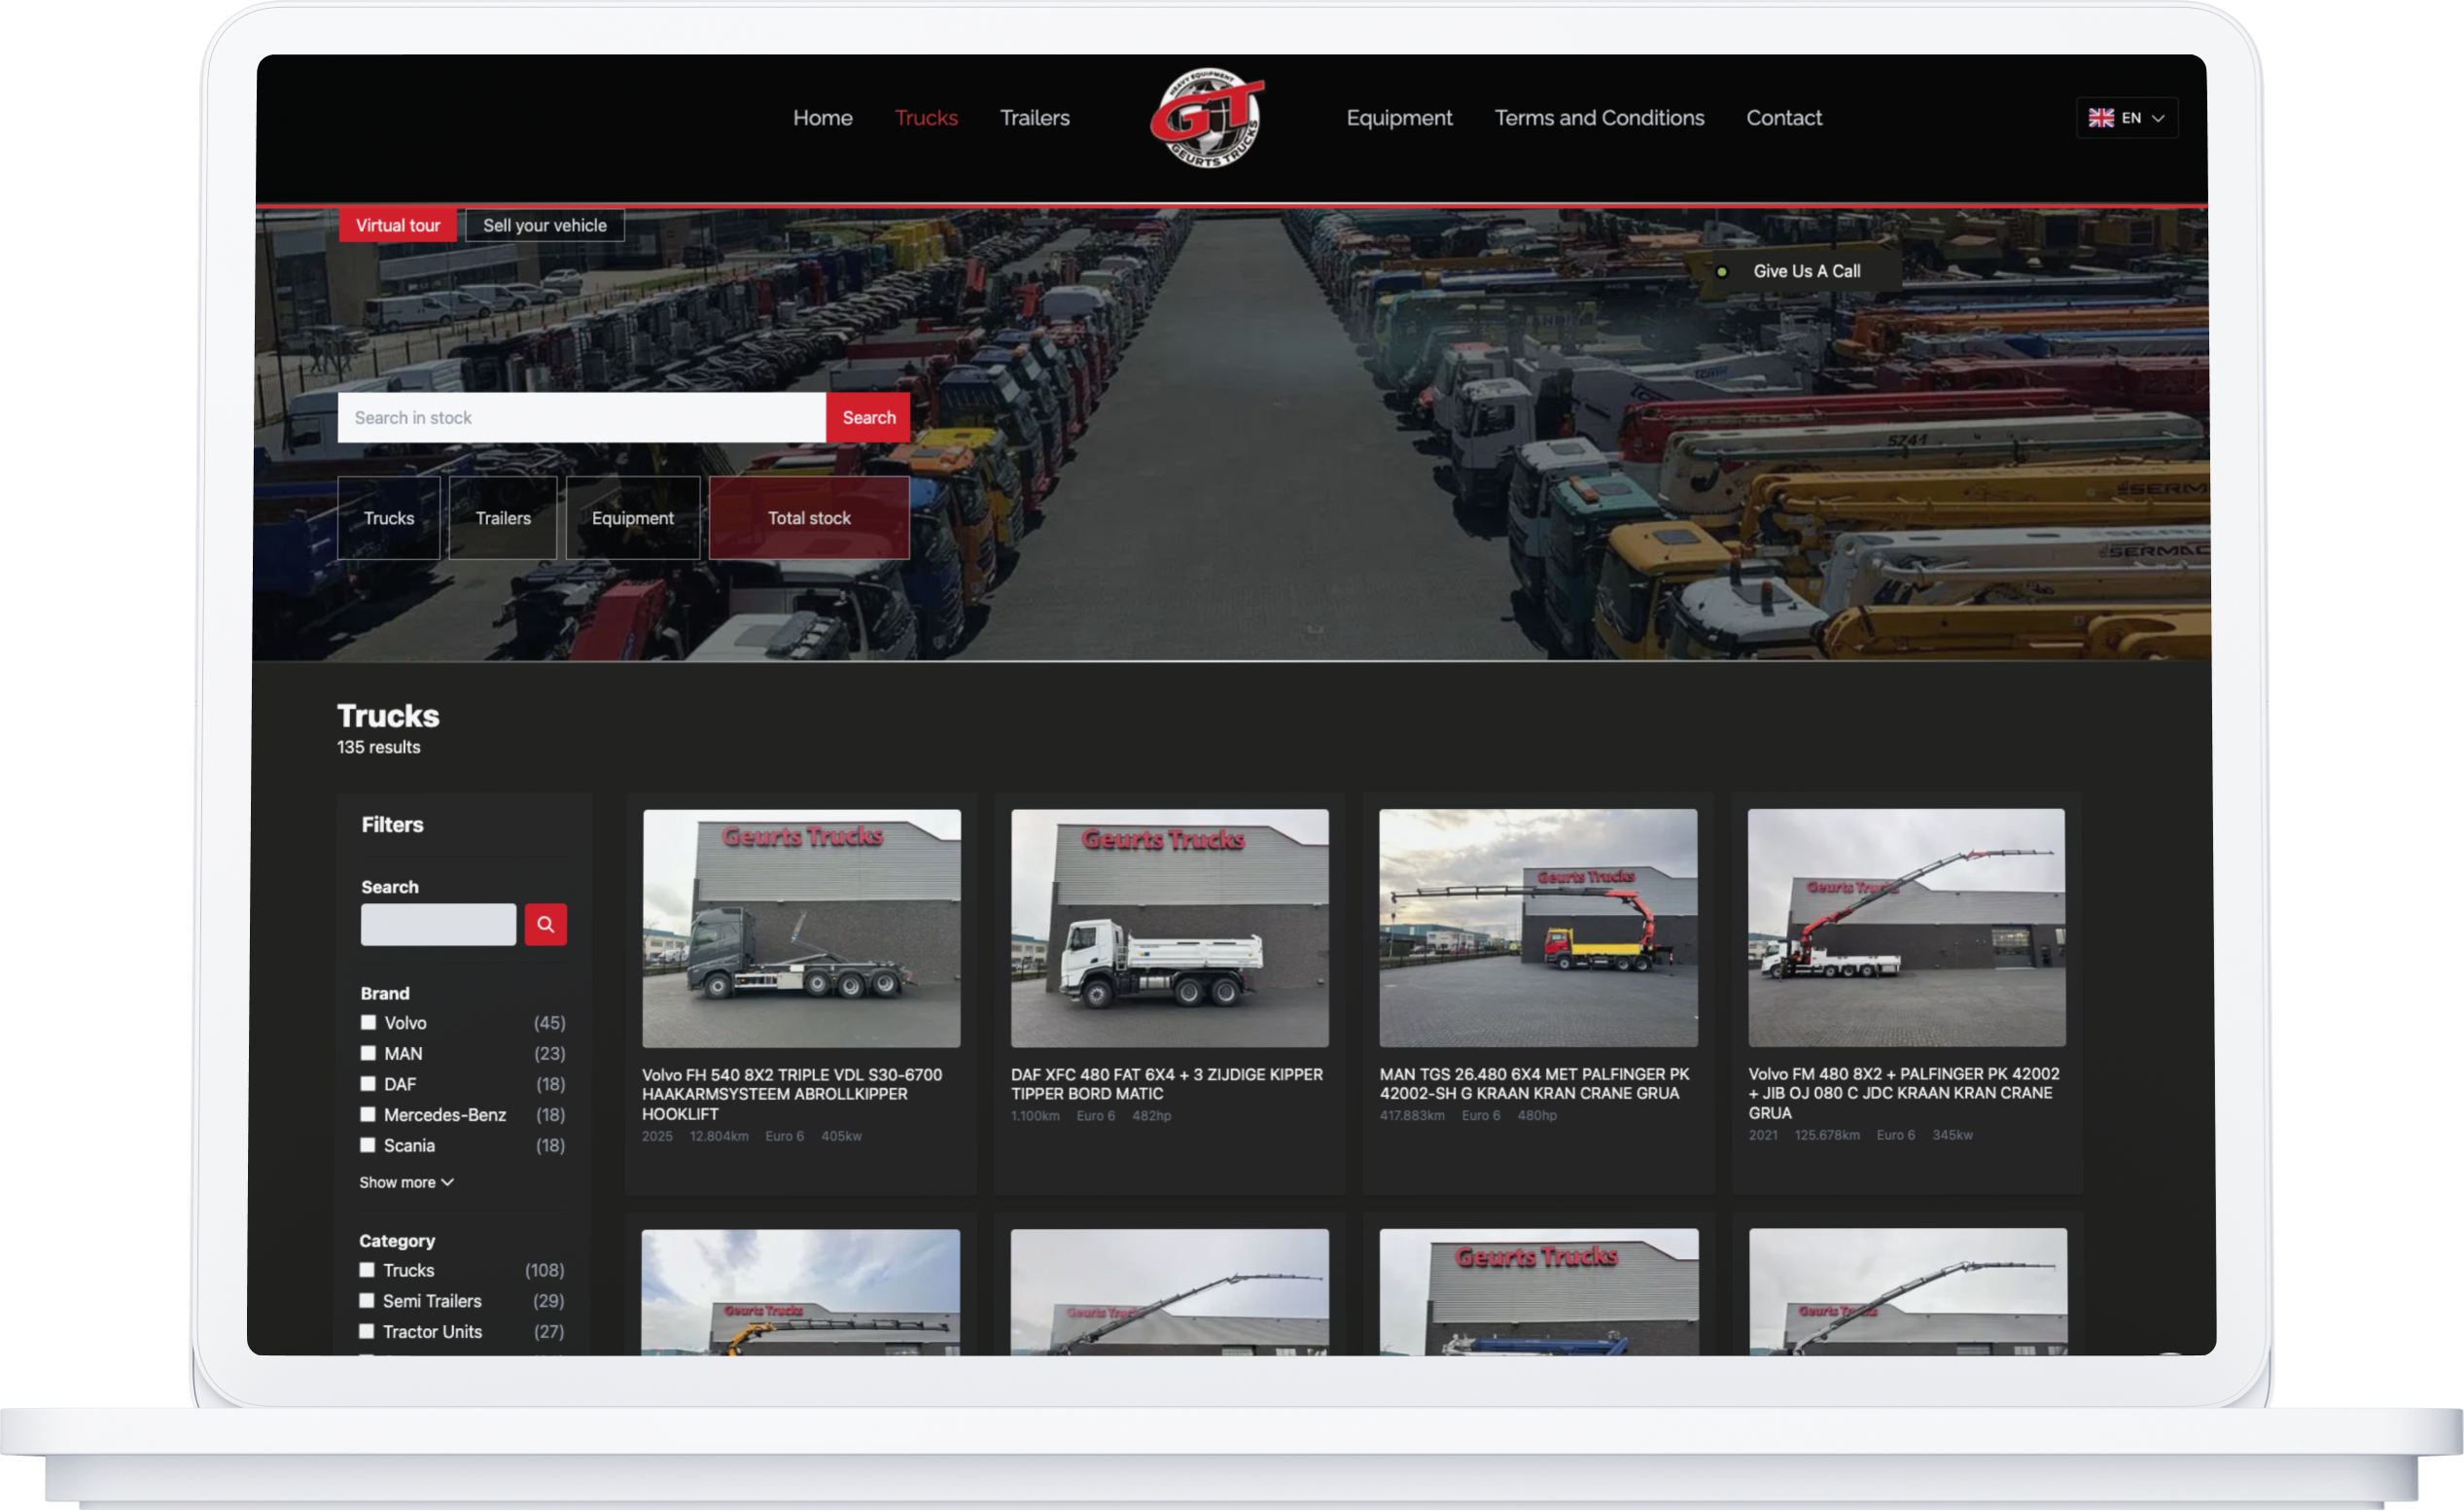Open Volvo FH 540 8X2 TRIPLE title
Viewport: 2464px width, 1511px height.
(x=792, y=1095)
